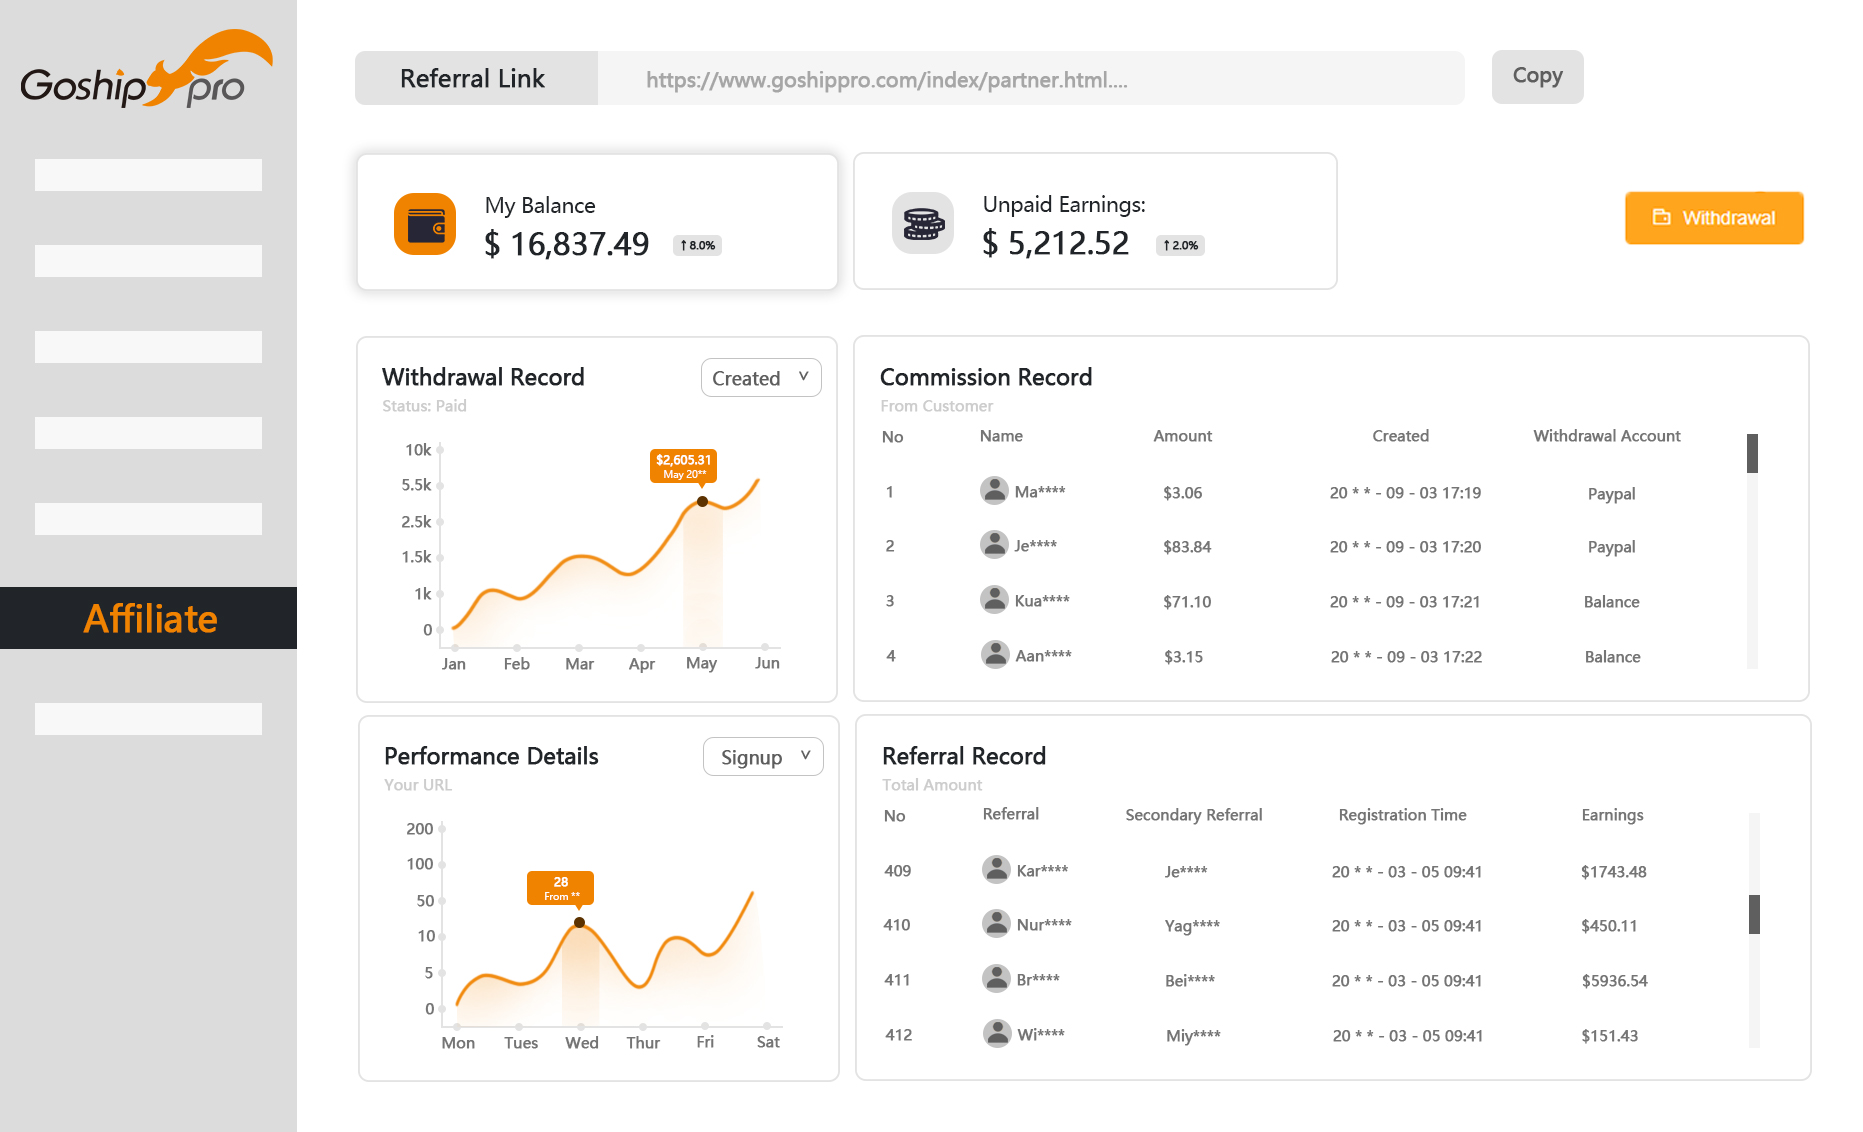Click the first blank sidebar menu item
1863x1132 pixels.
click(148, 175)
